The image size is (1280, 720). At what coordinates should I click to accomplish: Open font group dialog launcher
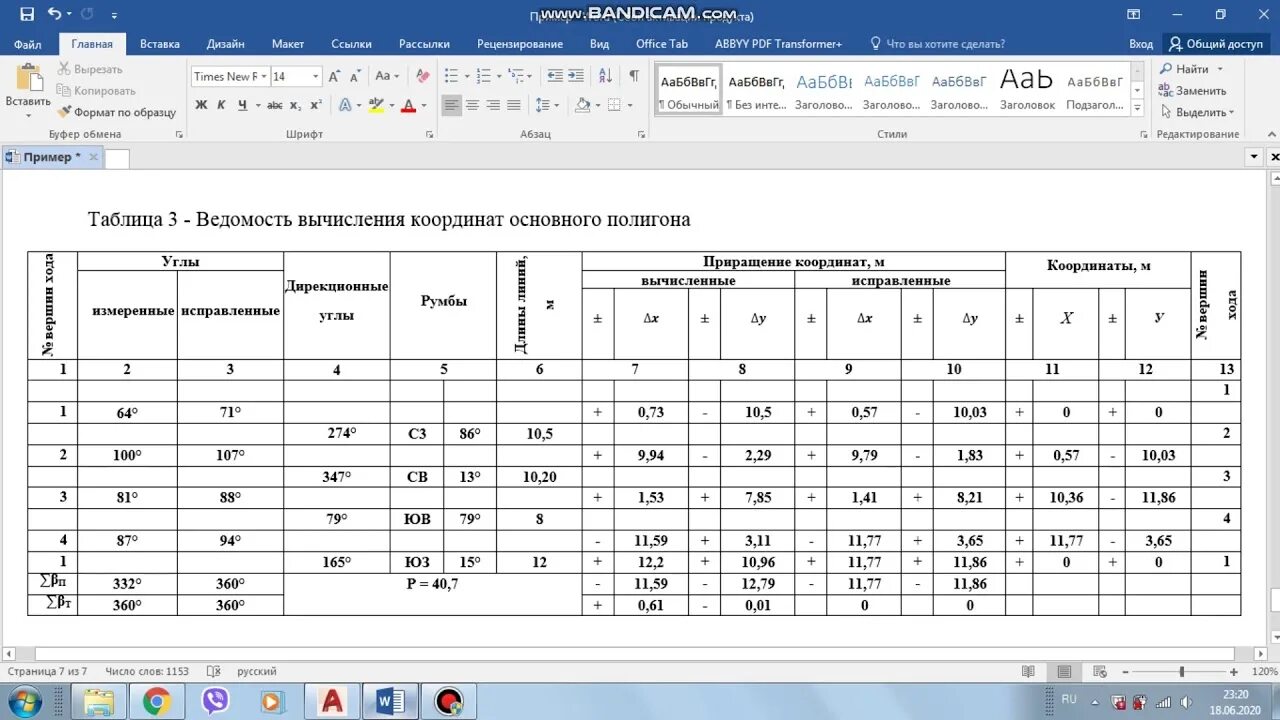(429, 134)
